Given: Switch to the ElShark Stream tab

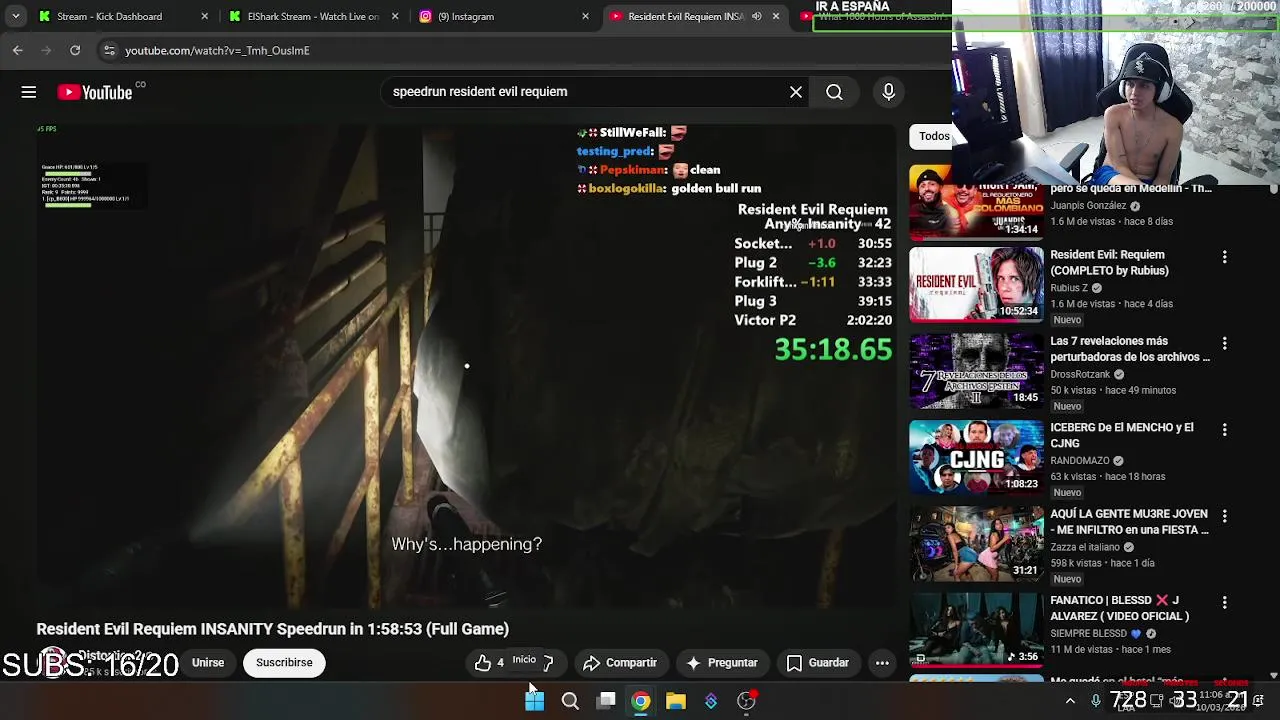Looking at the screenshot, I should click(x=313, y=16).
